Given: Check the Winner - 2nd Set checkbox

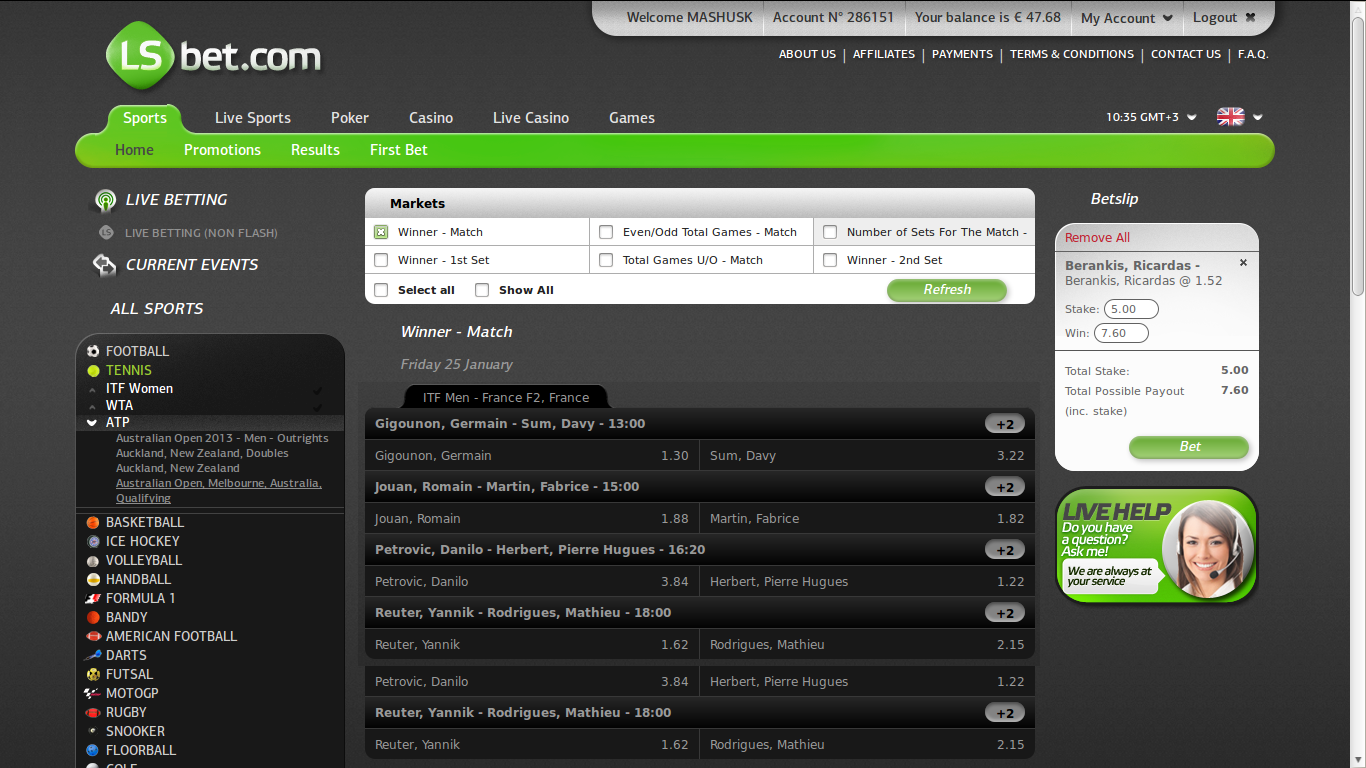Looking at the screenshot, I should point(830,260).
